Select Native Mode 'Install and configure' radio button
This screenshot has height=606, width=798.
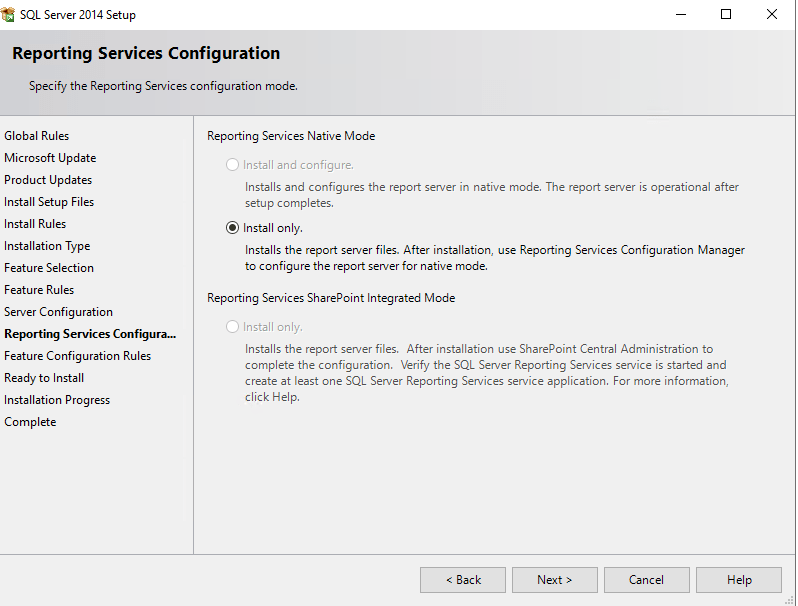tap(233, 165)
